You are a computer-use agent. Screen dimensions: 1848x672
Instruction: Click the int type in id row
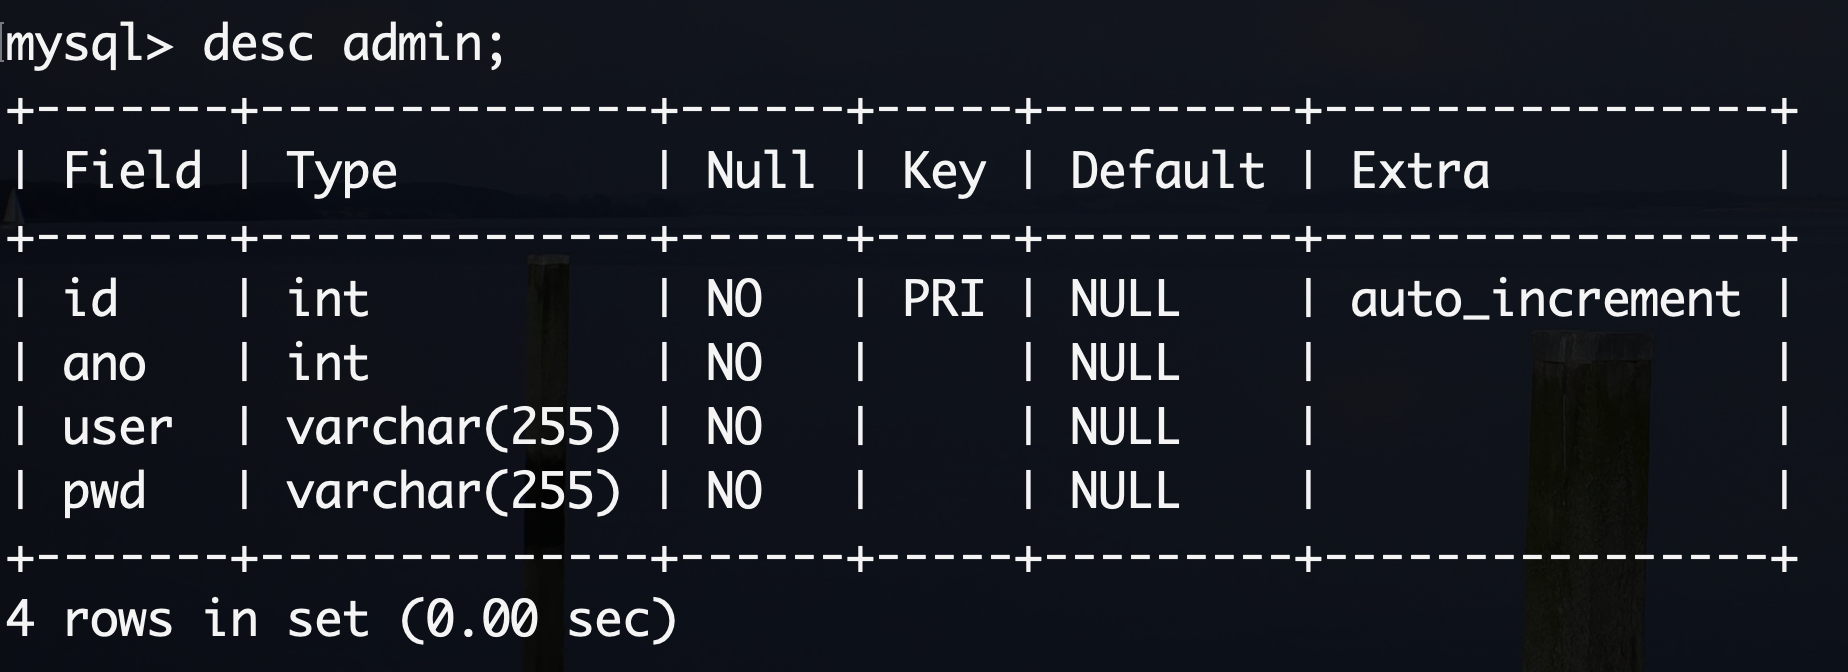pos(328,298)
